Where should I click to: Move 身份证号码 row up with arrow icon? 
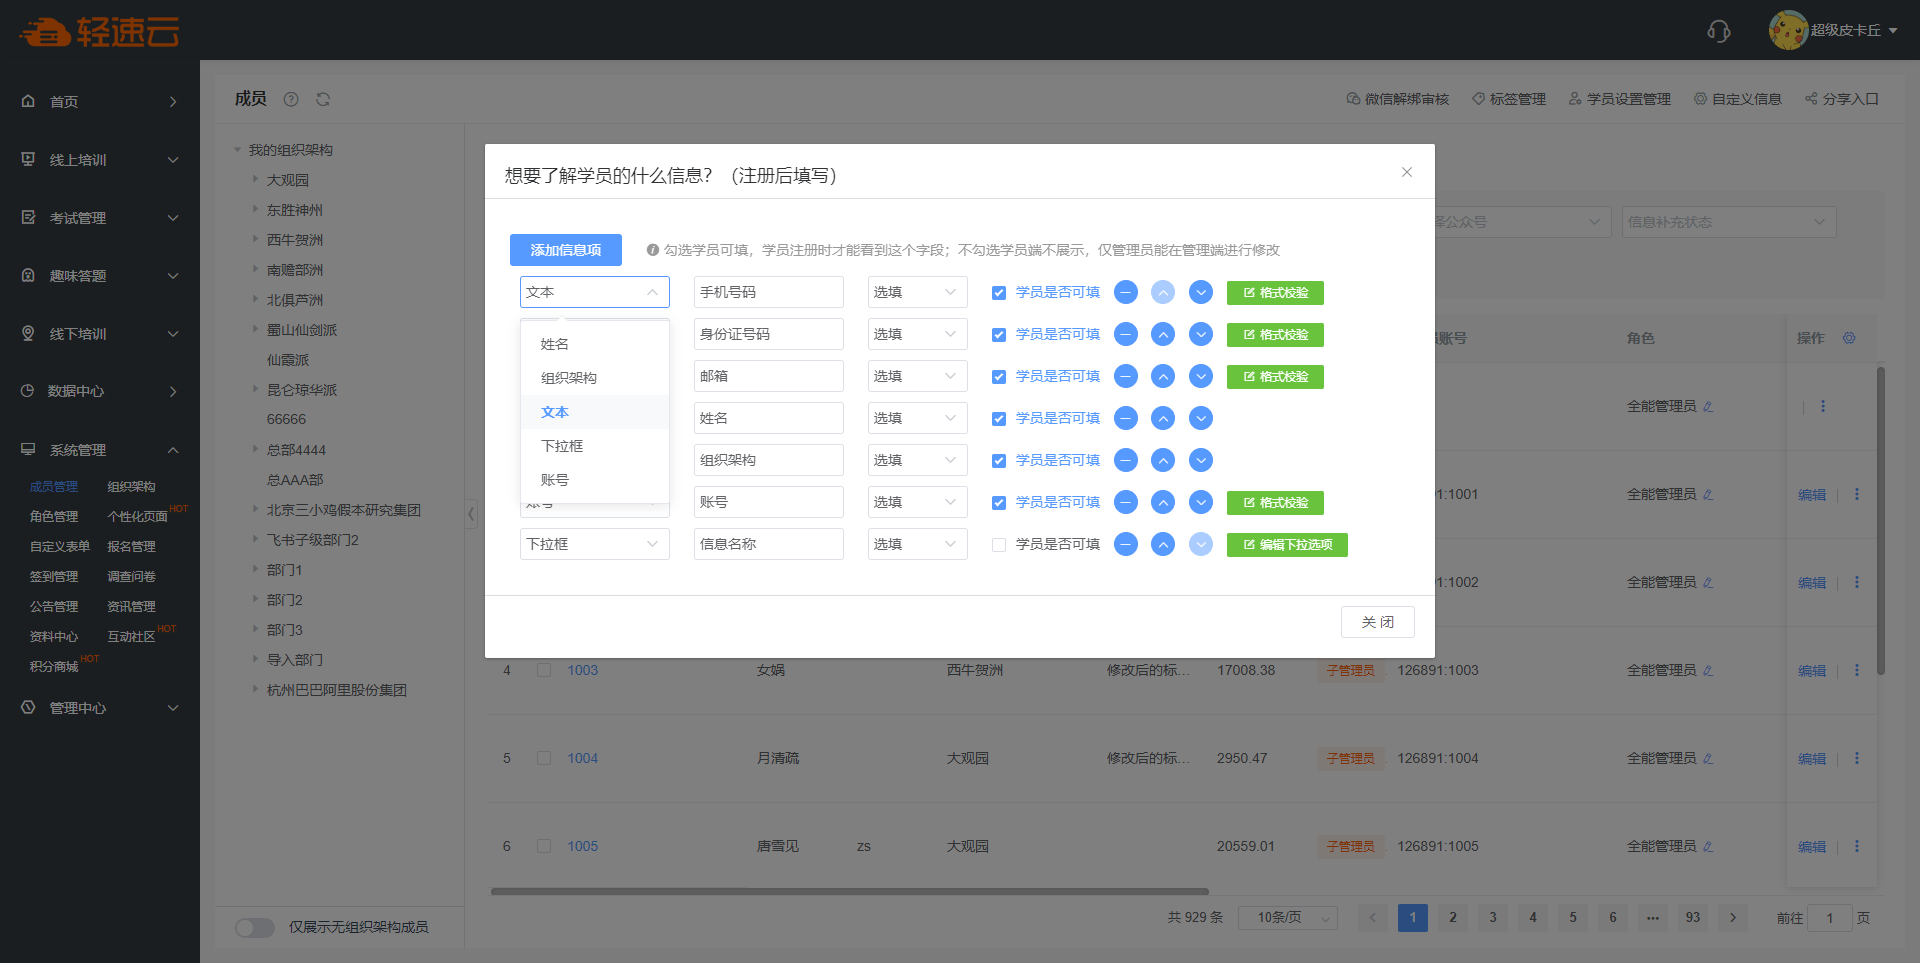pyautogui.click(x=1162, y=334)
